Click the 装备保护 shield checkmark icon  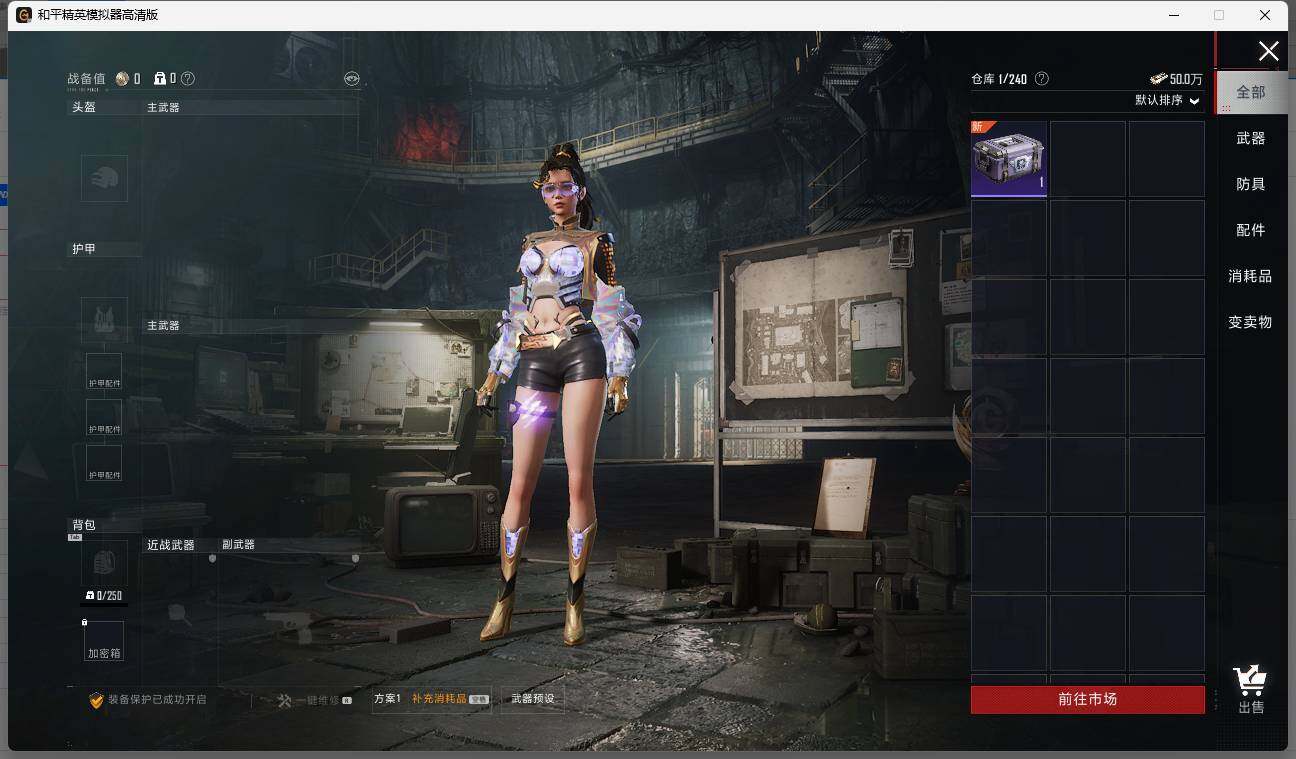click(x=97, y=700)
